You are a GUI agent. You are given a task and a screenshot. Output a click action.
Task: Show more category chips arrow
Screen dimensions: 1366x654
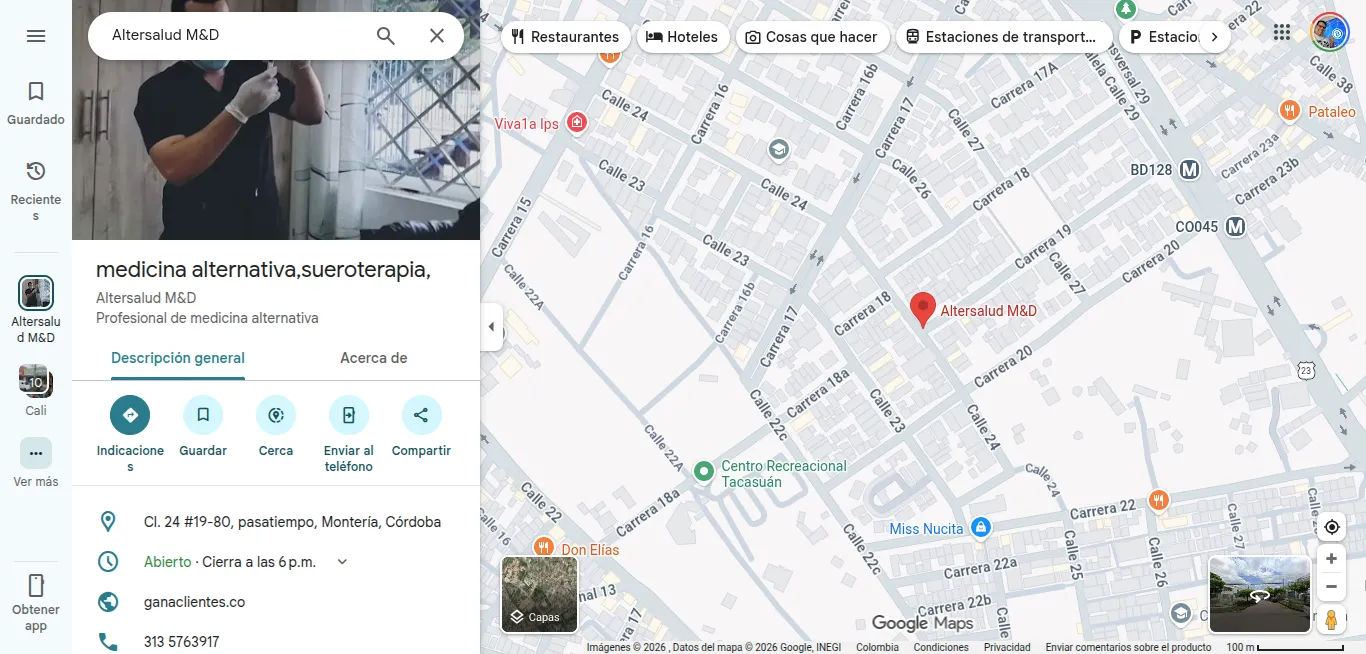tap(1214, 37)
